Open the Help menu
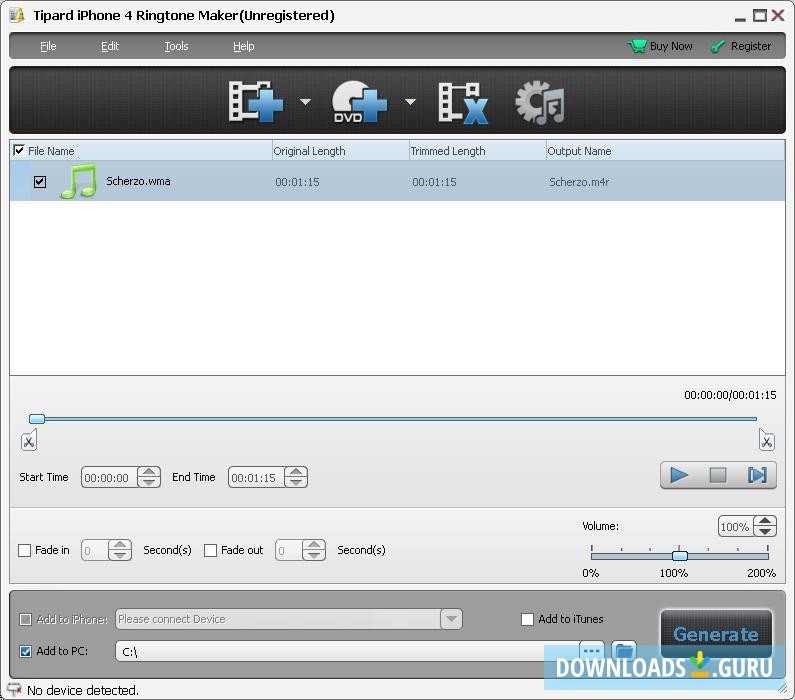 pyautogui.click(x=243, y=46)
